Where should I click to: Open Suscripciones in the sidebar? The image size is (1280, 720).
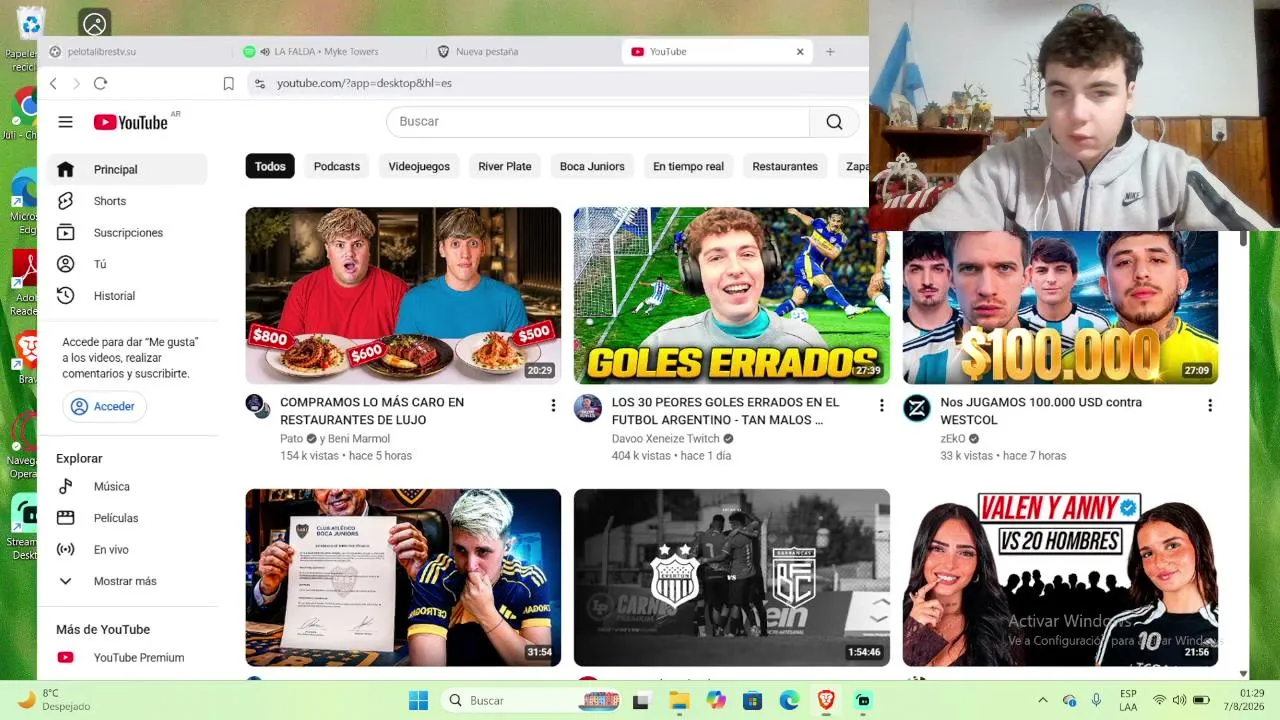pyautogui.click(x=127, y=233)
